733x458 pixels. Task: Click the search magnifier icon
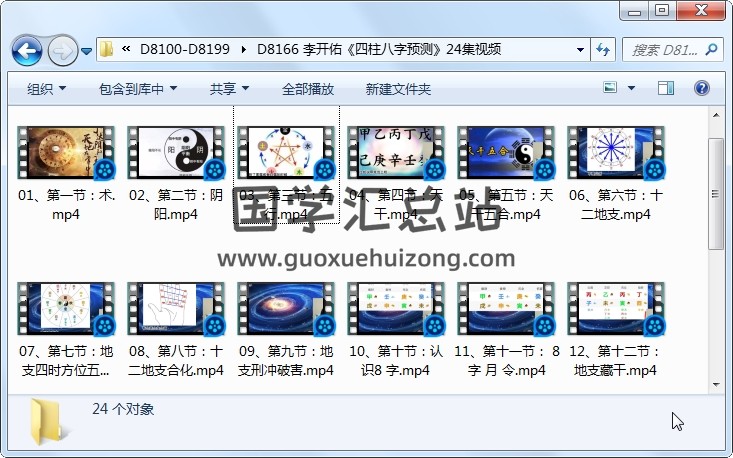(713, 49)
